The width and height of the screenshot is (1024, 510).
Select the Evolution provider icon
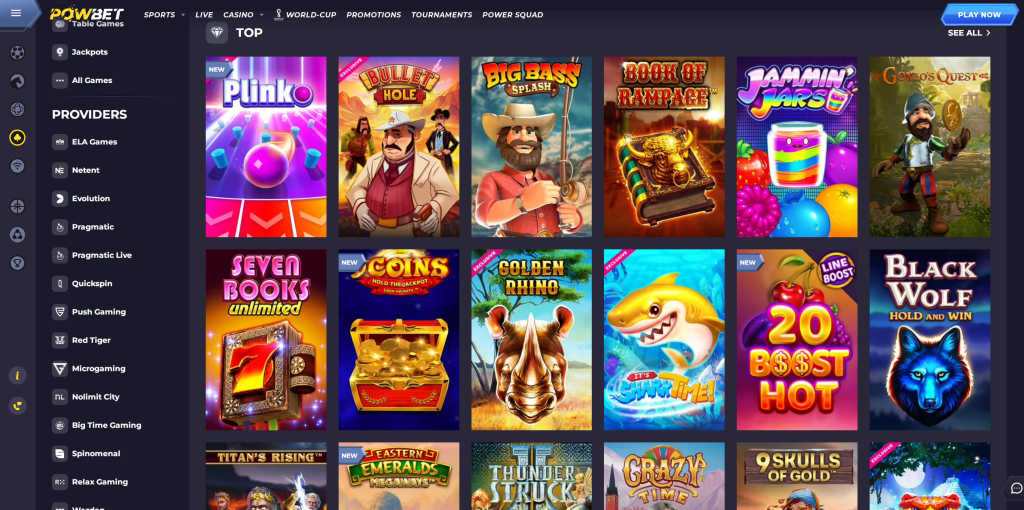click(x=60, y=199)
